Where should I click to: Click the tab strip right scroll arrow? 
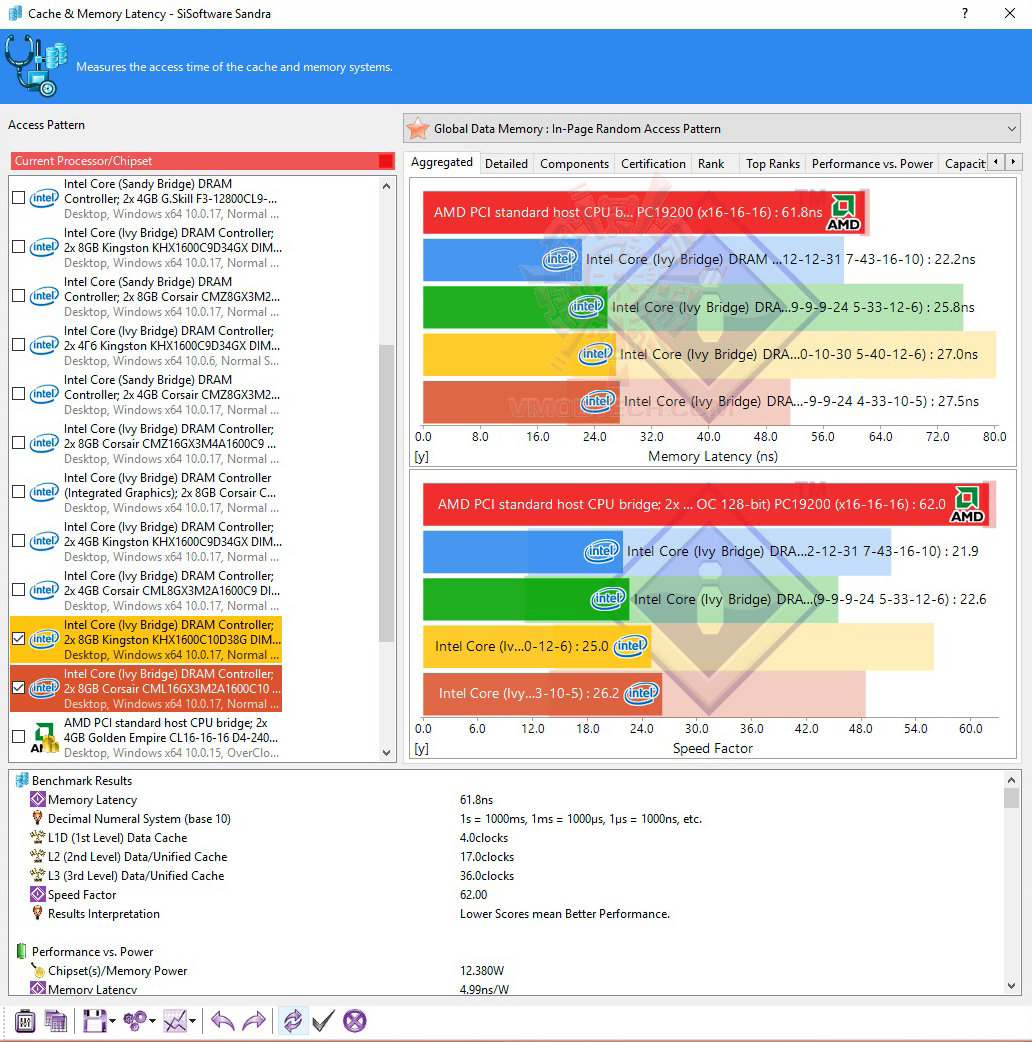click(x=1013, y=161)
